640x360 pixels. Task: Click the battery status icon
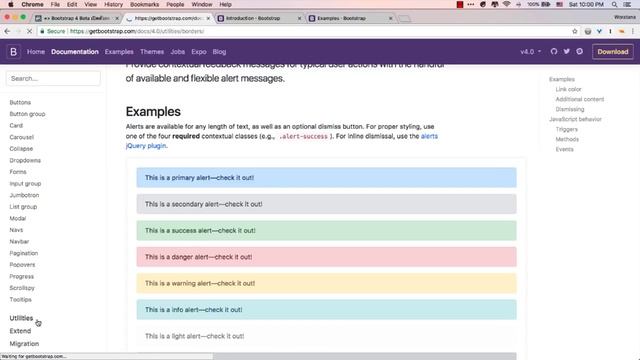pyautogui.click(x=546, y=4)
